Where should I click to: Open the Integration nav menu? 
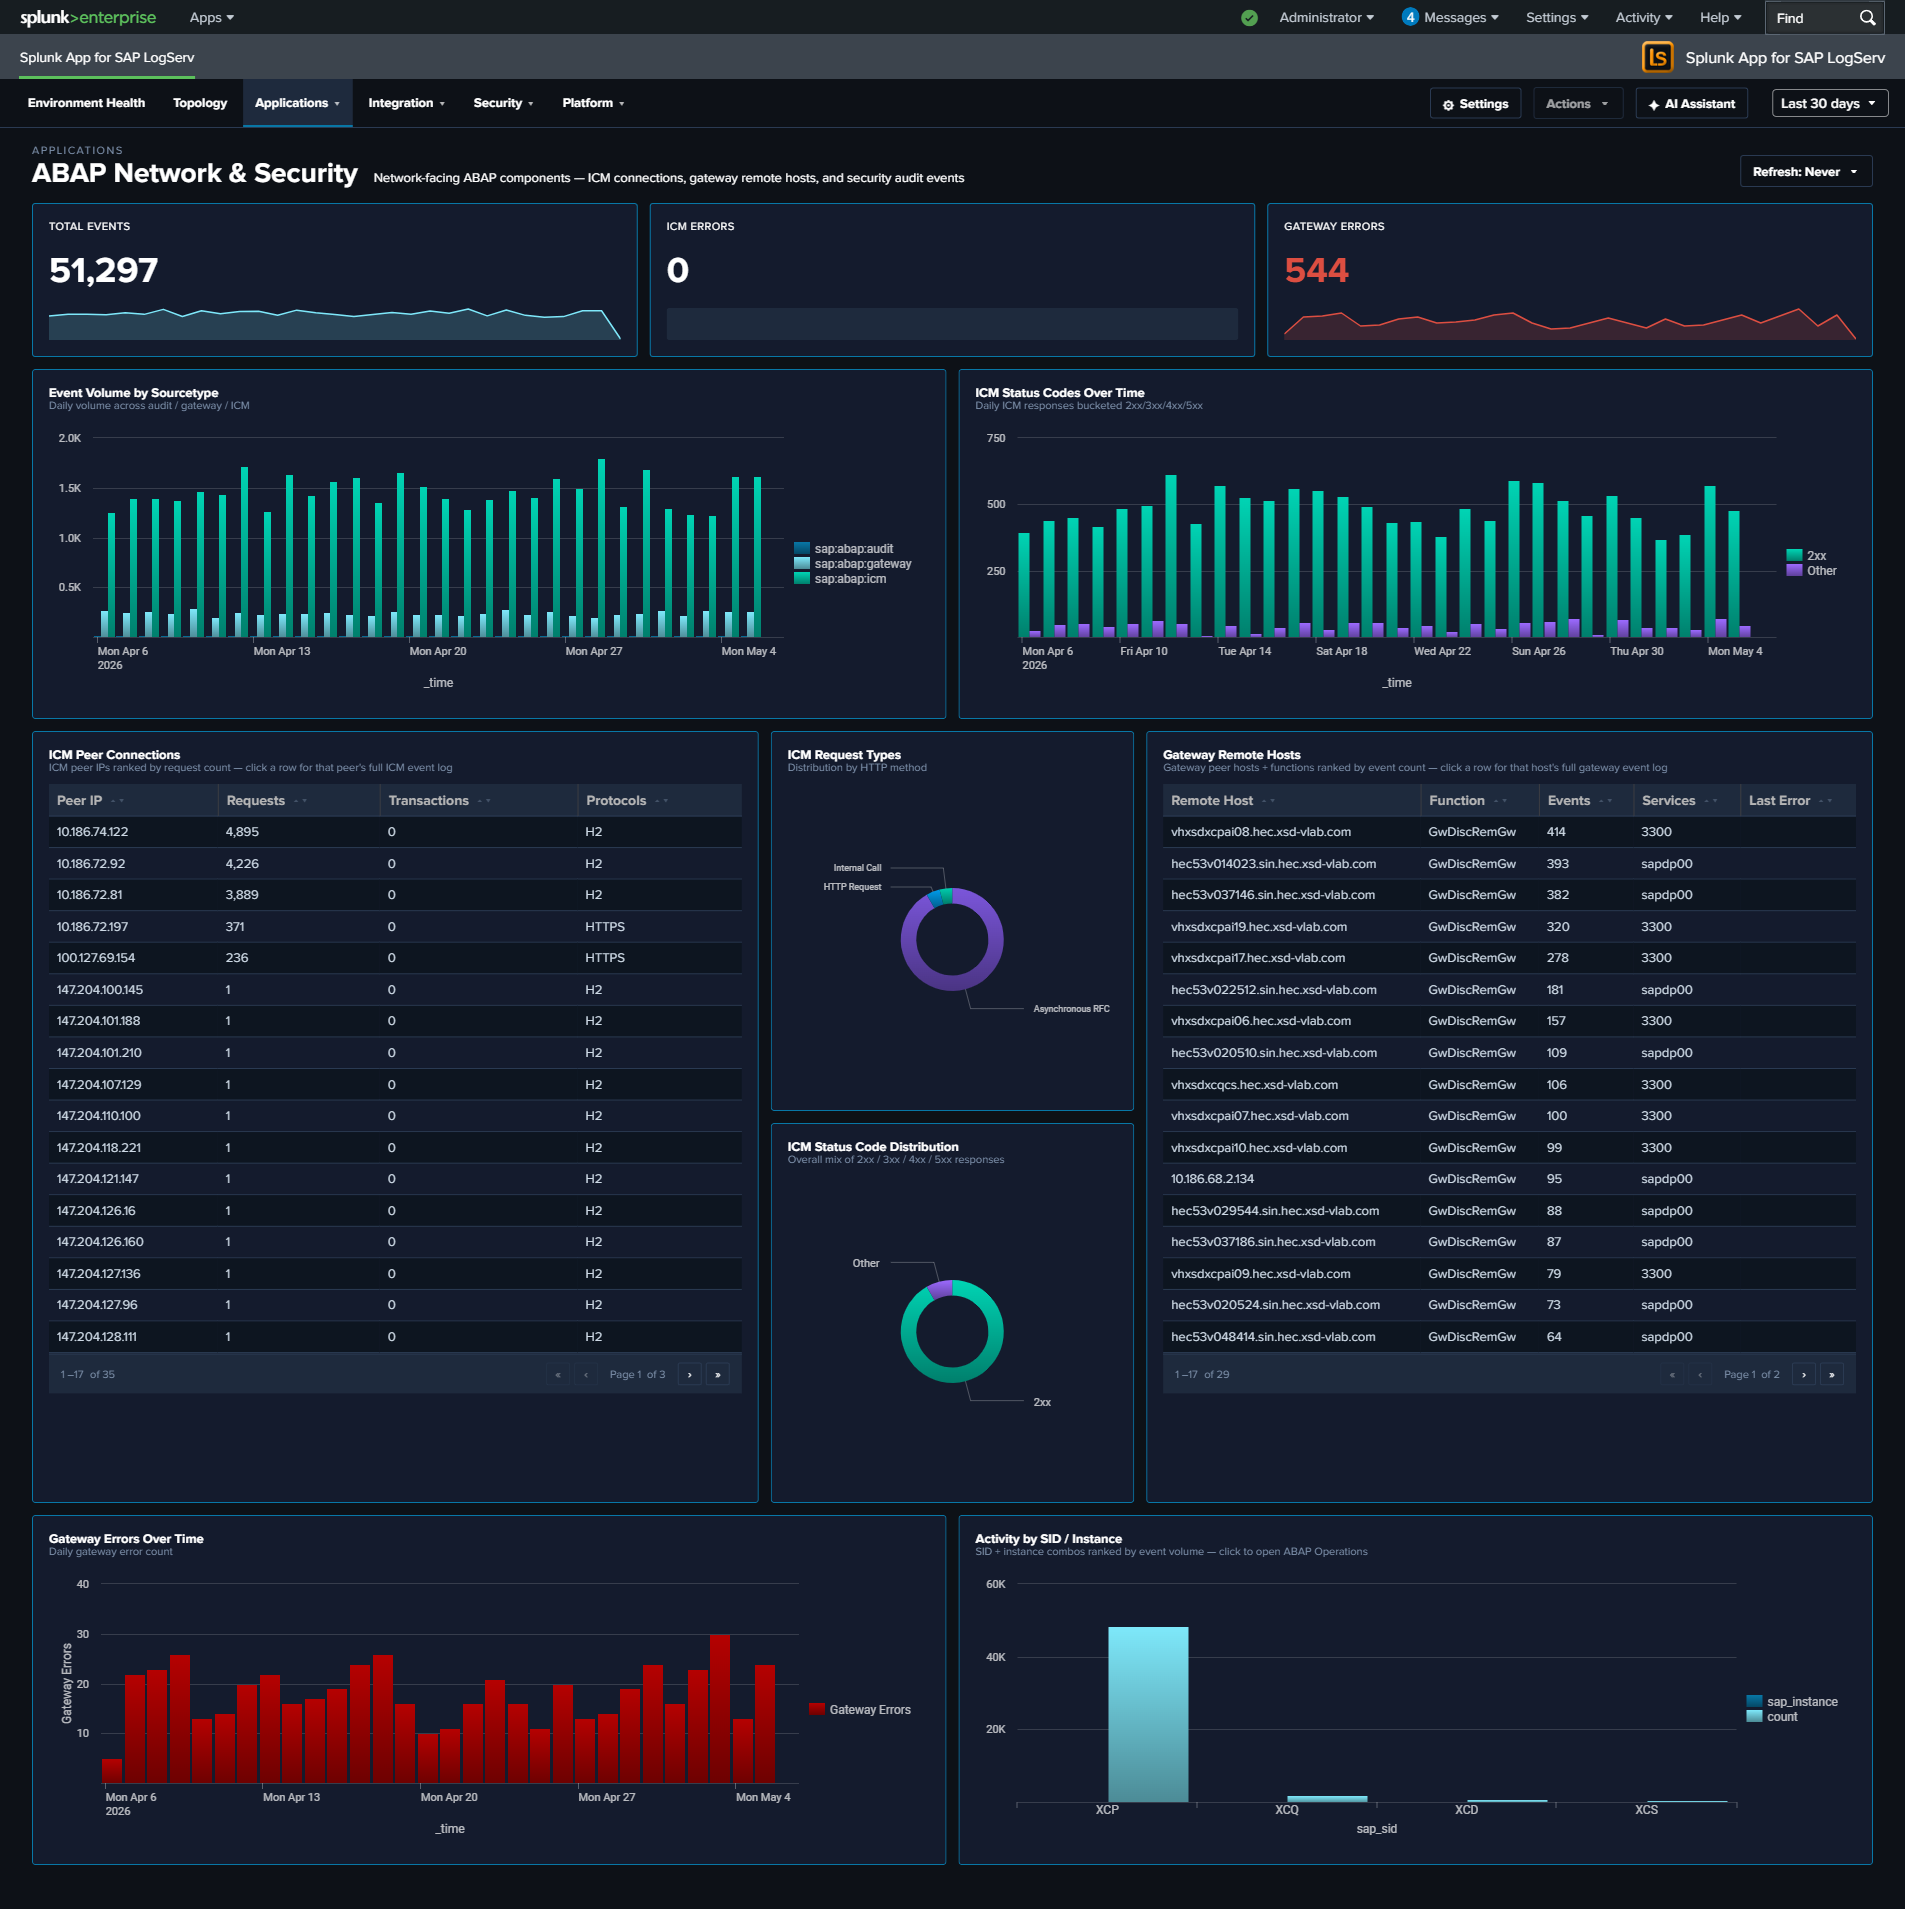click(406, 103)
